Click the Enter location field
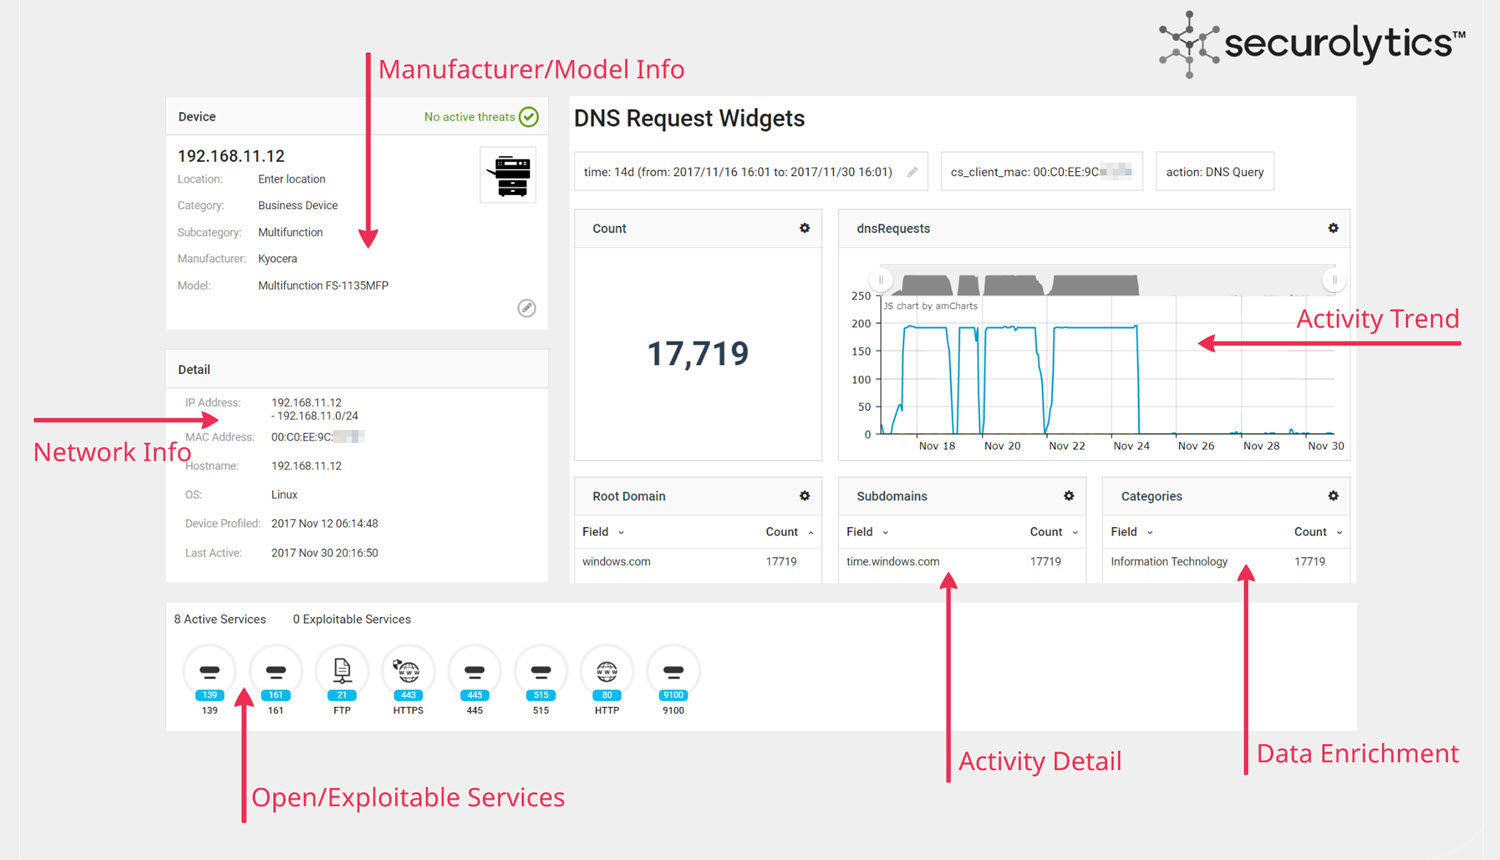1500x860 pixels. pos(292,179)
